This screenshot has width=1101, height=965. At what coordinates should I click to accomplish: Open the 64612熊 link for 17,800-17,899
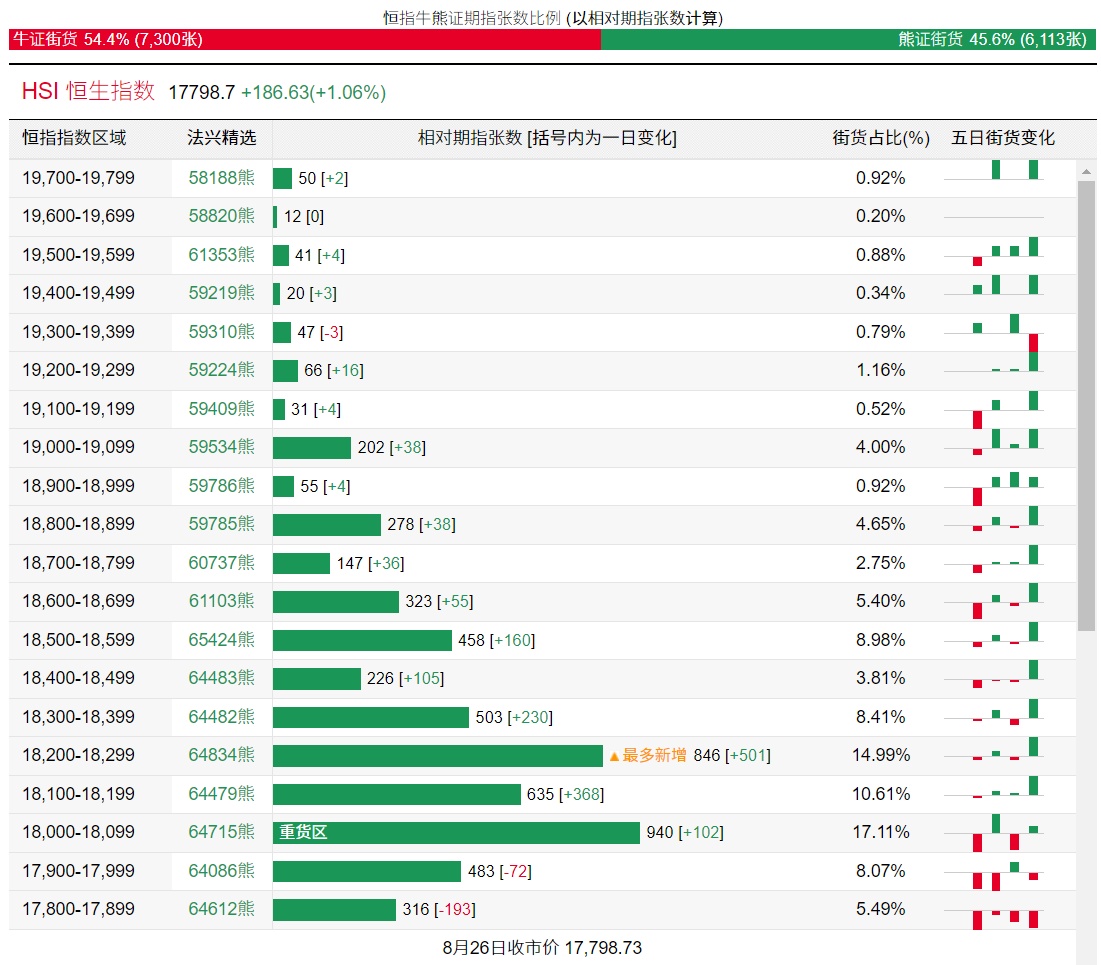tap(221, 909)
